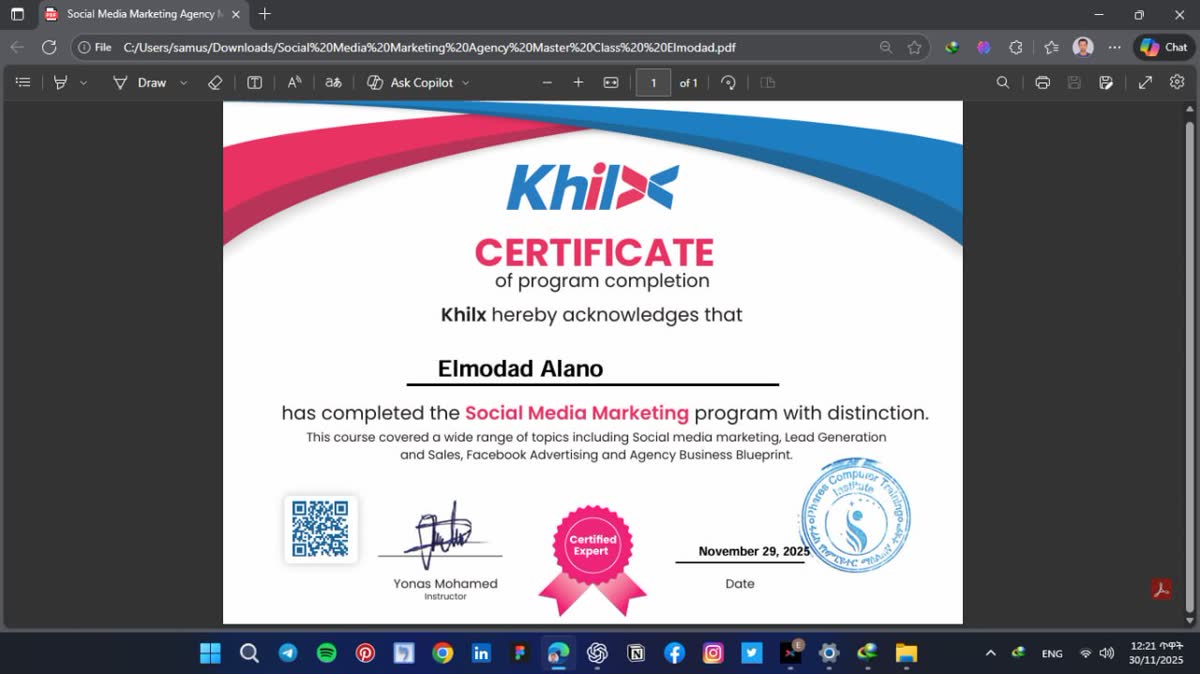Click the browser Back button
Screen dimensions: 1200x674
pyautogui.click(x=17, y=47)
